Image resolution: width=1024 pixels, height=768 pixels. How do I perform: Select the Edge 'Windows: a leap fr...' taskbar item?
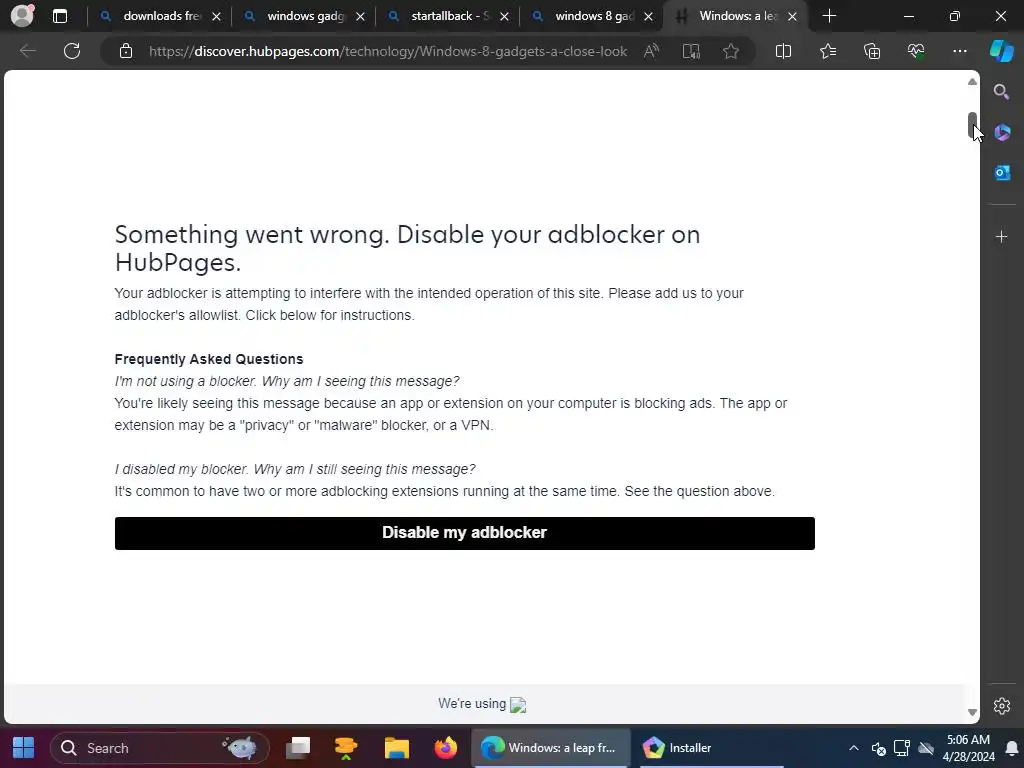click(x=551, y=748)
